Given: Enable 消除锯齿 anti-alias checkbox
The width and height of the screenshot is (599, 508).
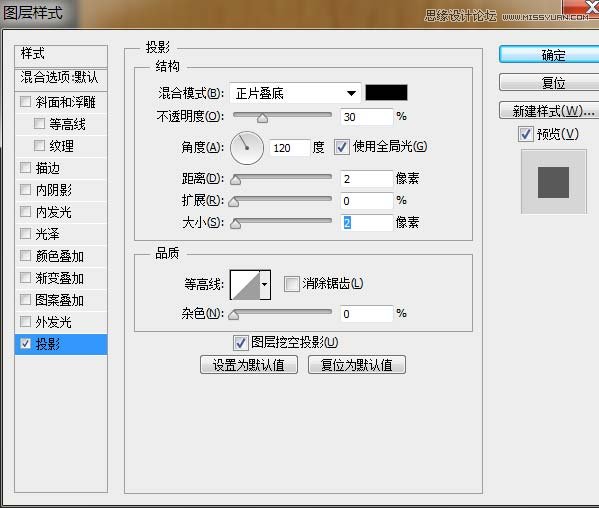Looking at the screenshot, I should [291, 284].
